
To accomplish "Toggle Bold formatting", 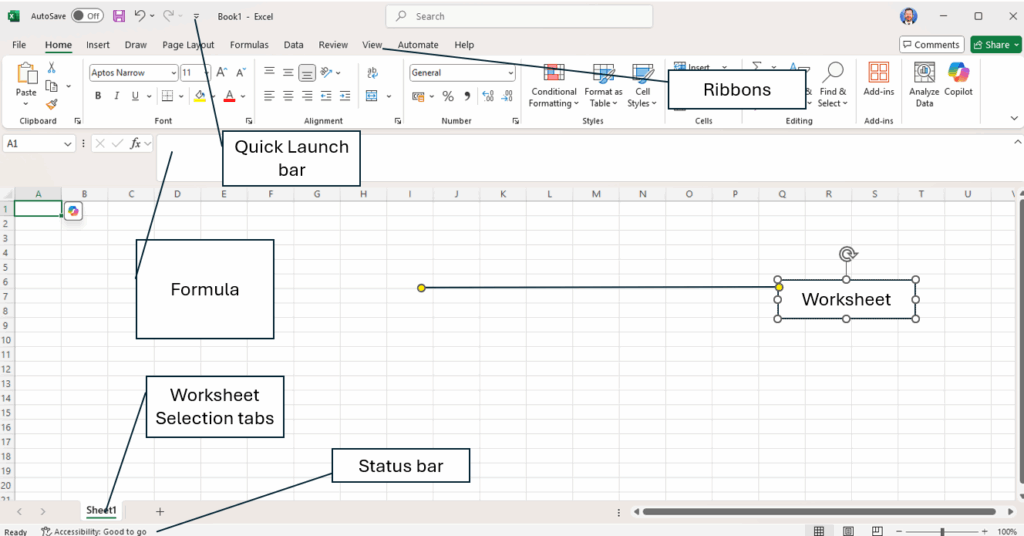I will click(x=98, y=96).
